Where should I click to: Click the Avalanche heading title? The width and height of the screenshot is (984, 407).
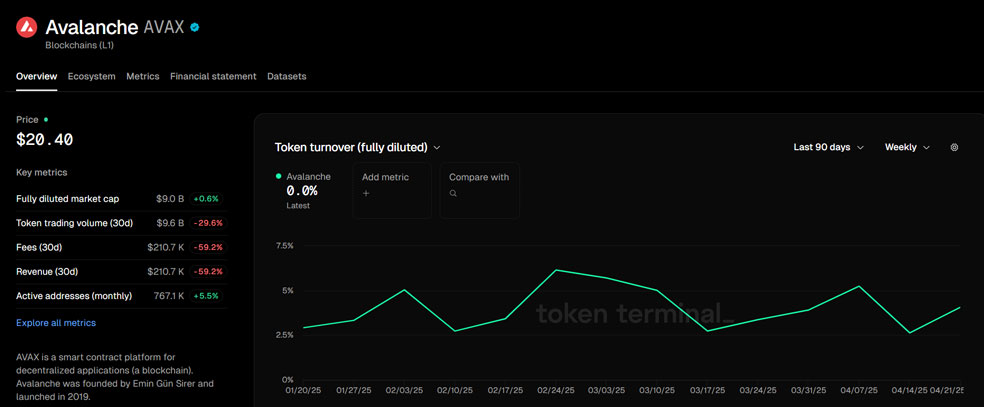click(92, 27)
